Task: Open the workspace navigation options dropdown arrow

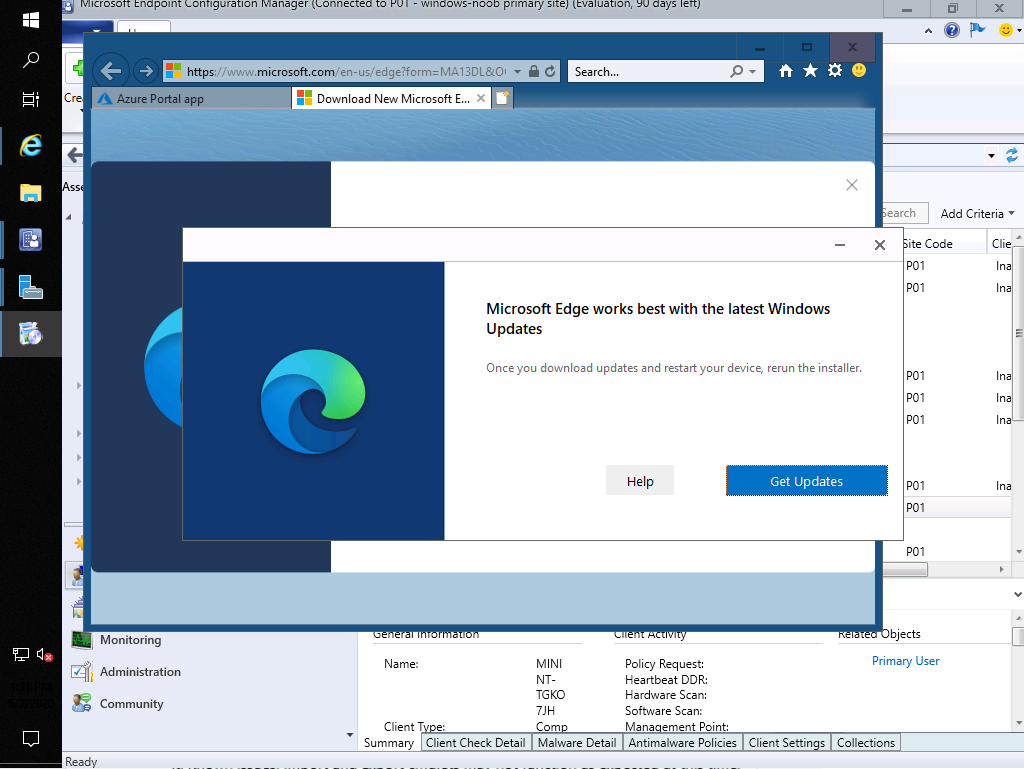Action: [x=349, y=735]
